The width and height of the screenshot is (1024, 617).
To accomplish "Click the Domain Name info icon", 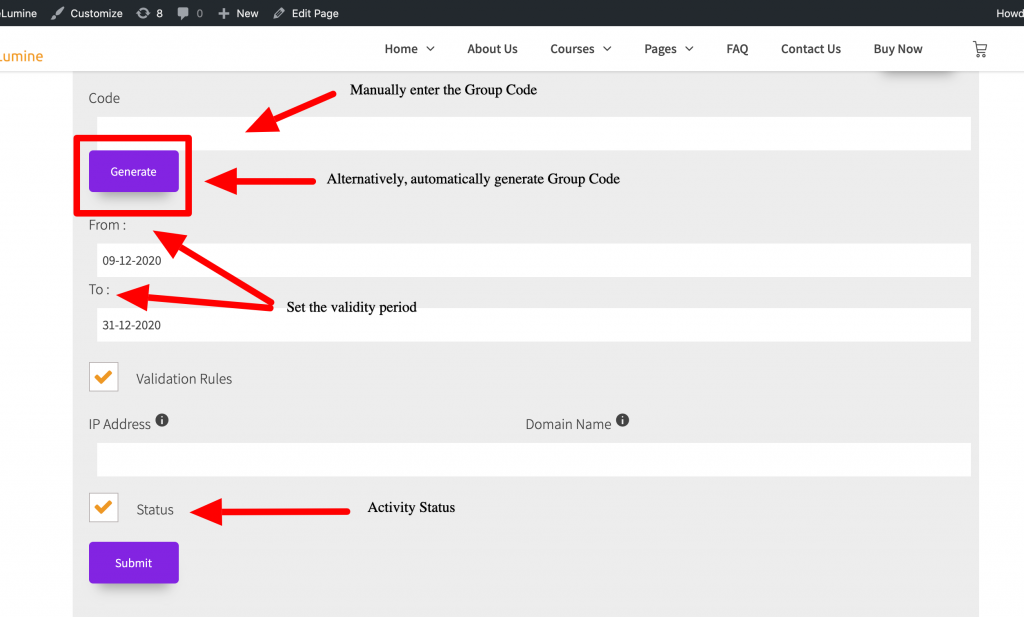I will coord(622,421).
